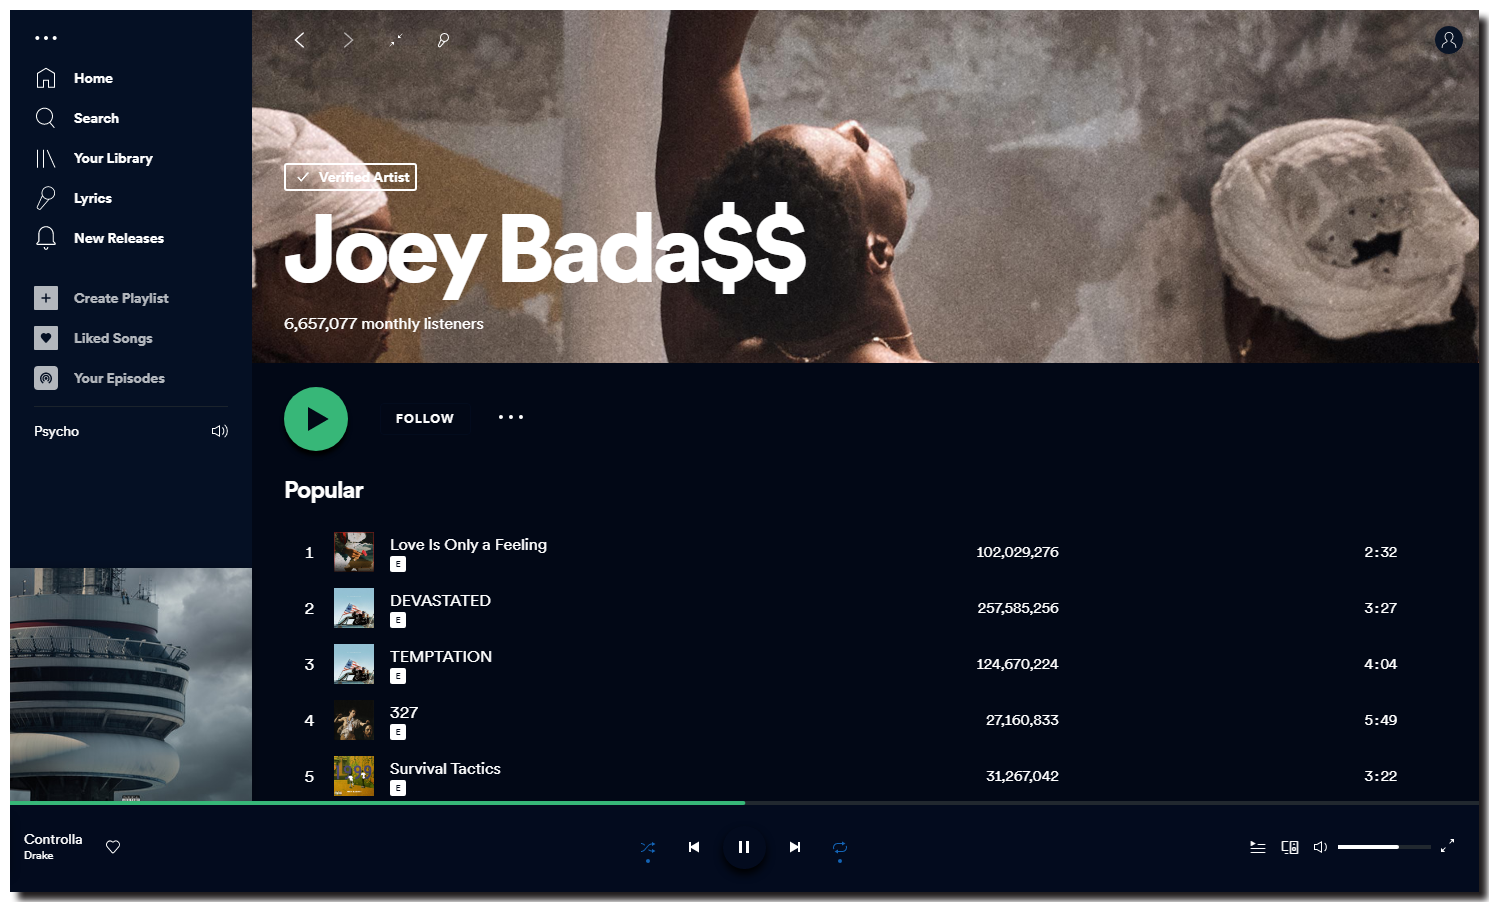Like the song Controlla with the heart
Viewport: 1489px width, 902px height.
coord(112,846)
